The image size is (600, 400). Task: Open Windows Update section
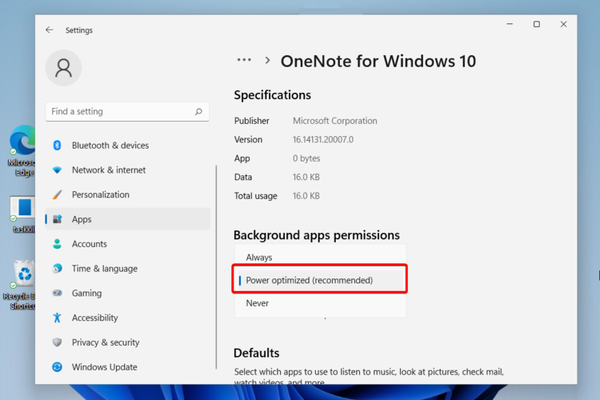104,367
